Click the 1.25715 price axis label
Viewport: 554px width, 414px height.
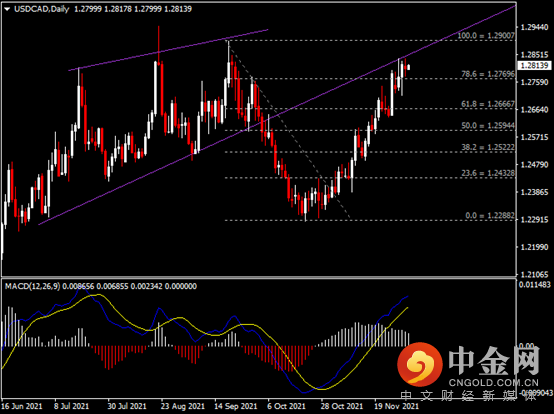pos(535,137)
